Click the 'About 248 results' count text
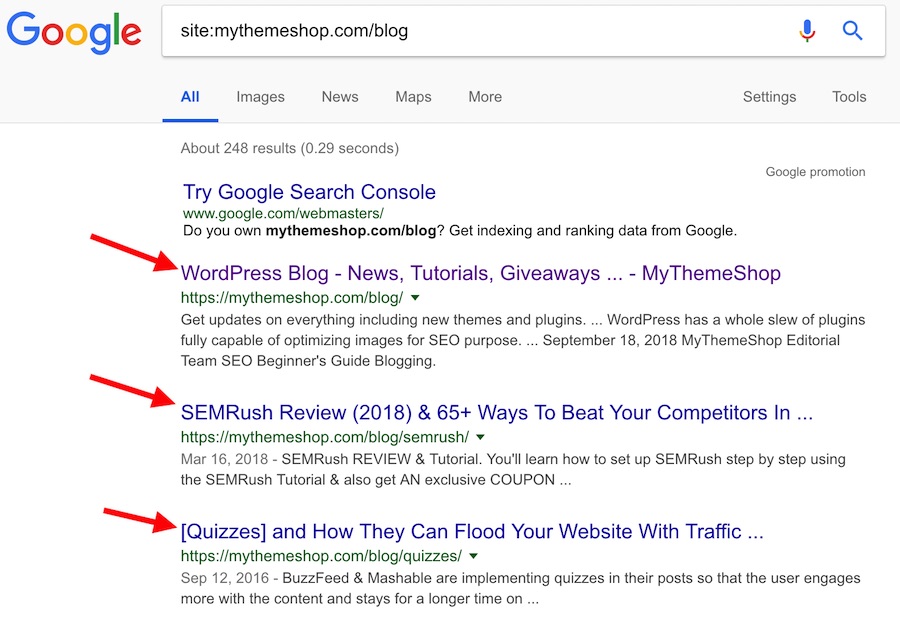900x623 pixels. (x=290, y=148)
